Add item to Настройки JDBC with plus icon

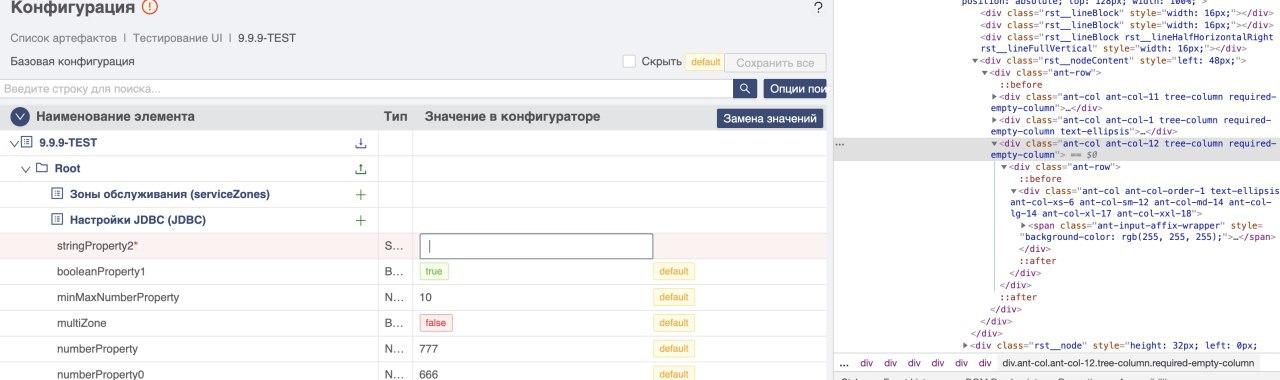pyautogui.click(x=361, y=220)
